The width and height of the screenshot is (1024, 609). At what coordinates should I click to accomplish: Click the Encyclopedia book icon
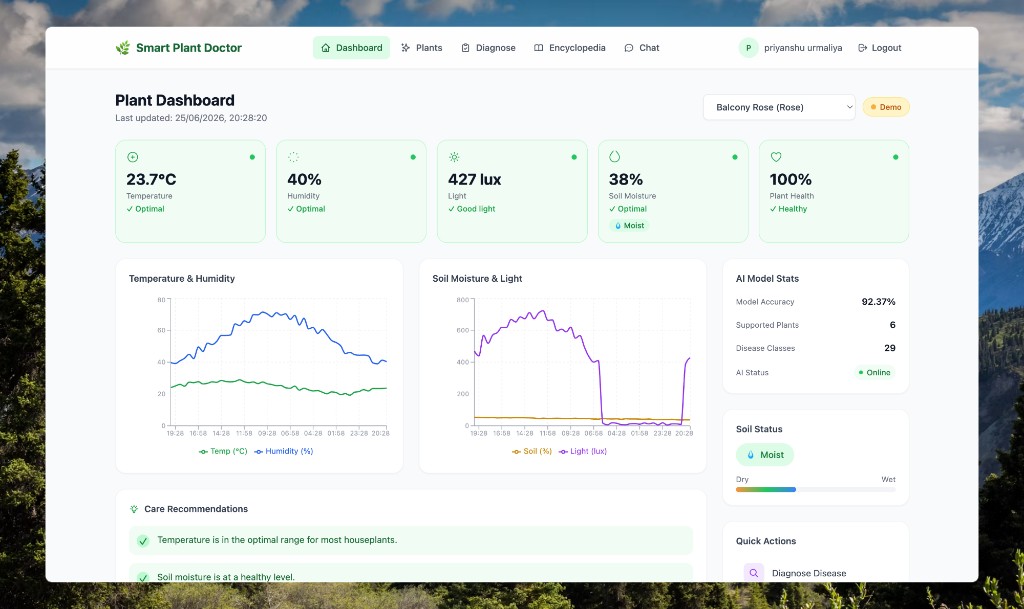(x=539, y=48)
